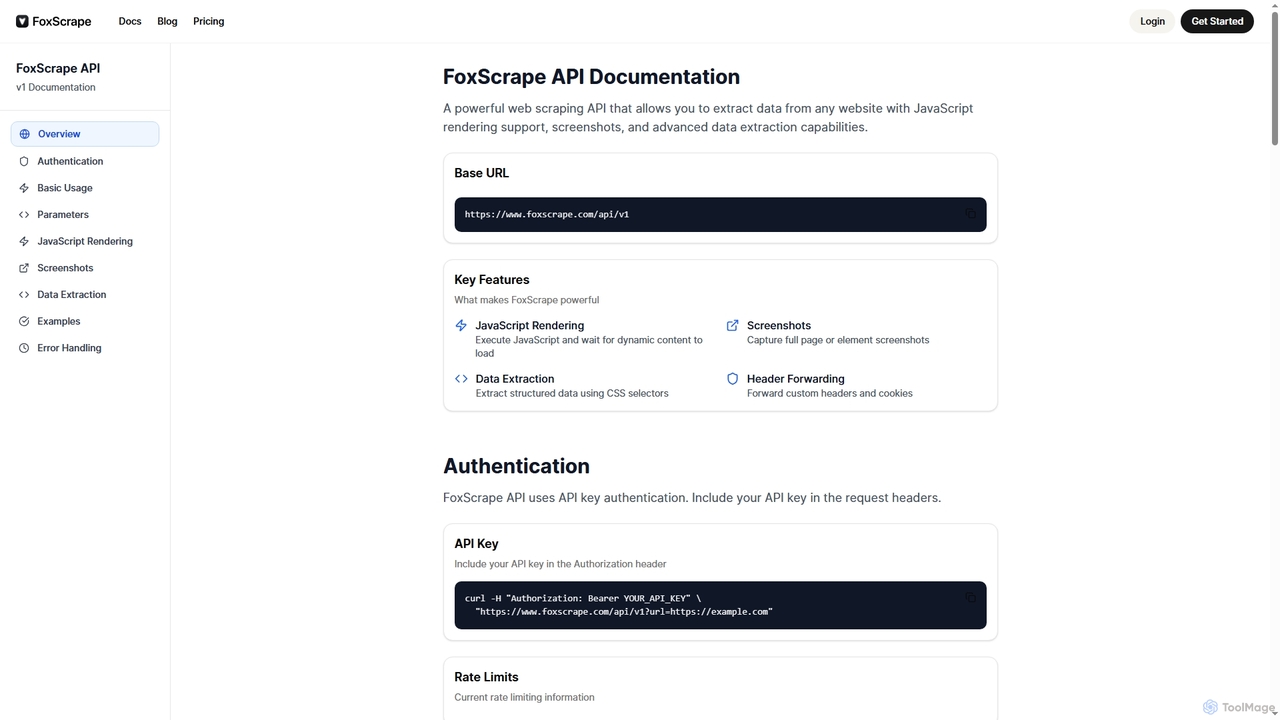1280x720 pixels.
Task: Click the 'Key Features' card title
Action: (492, 280)
